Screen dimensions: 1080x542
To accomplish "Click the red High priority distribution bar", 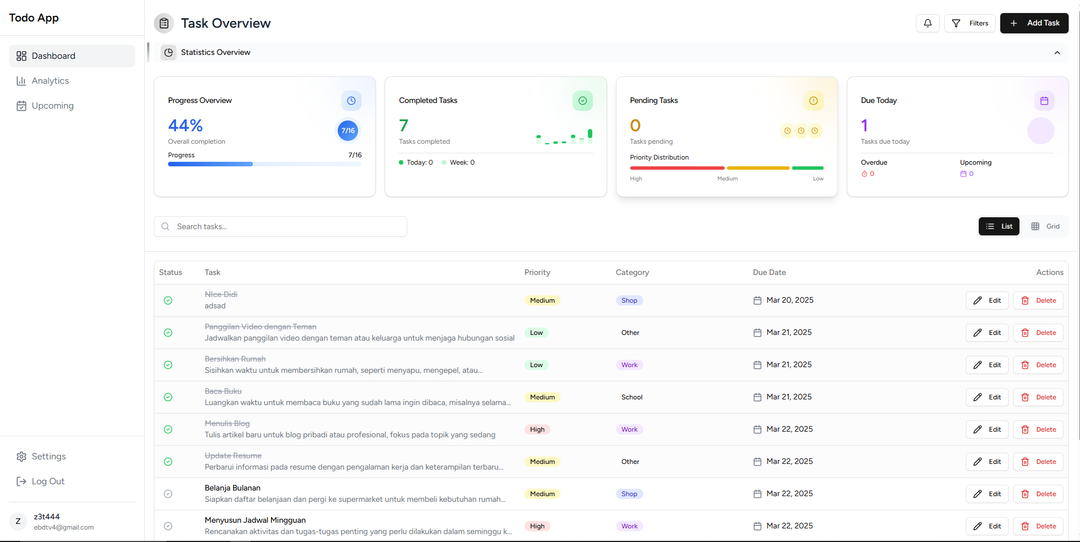I will (677, 168).
